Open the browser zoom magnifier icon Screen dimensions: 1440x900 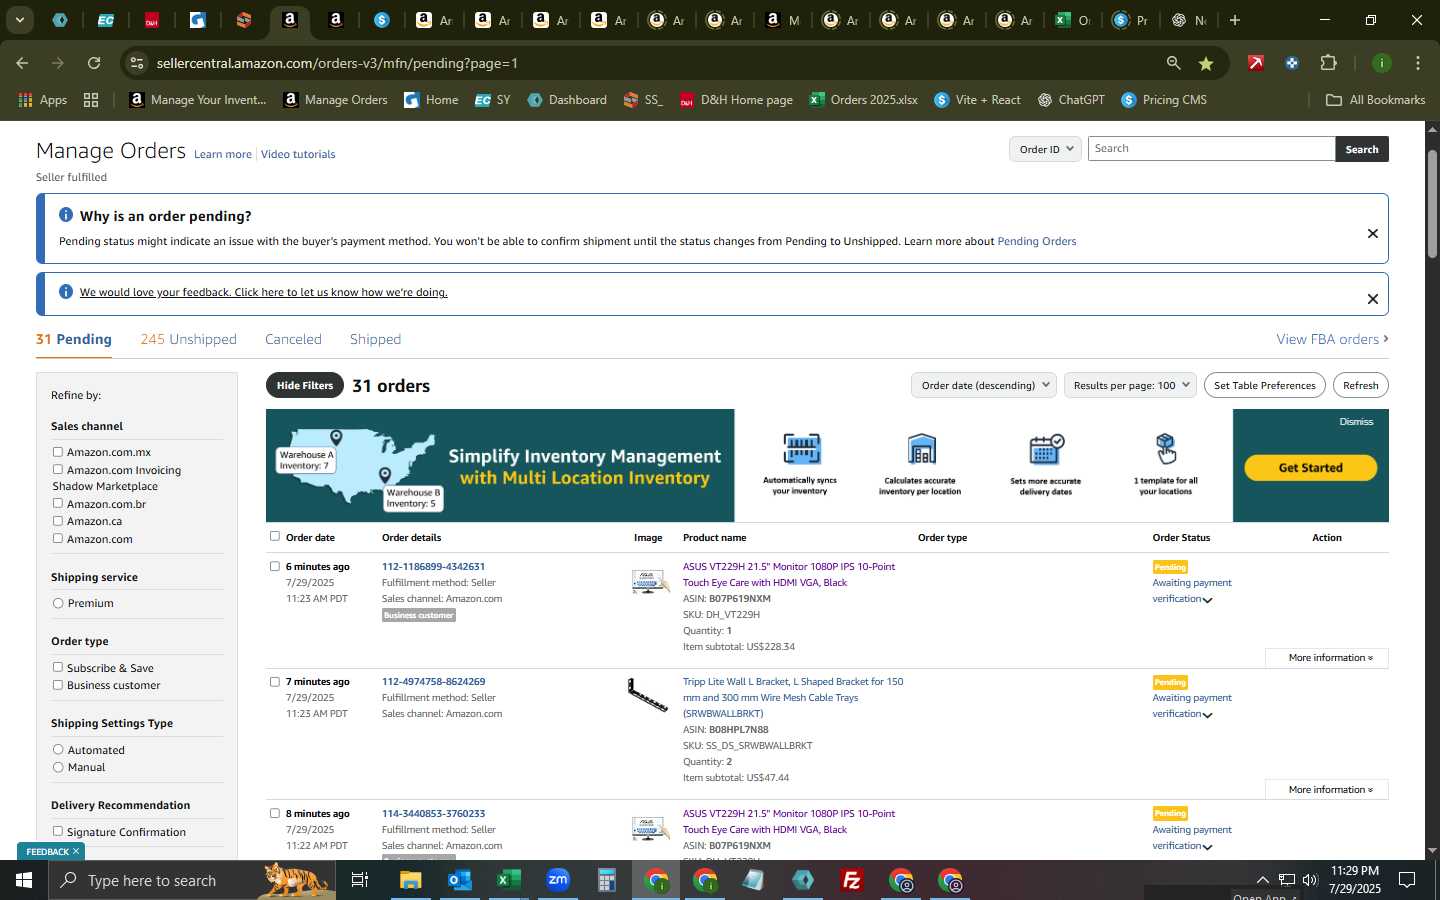[x=1173, y=63]
